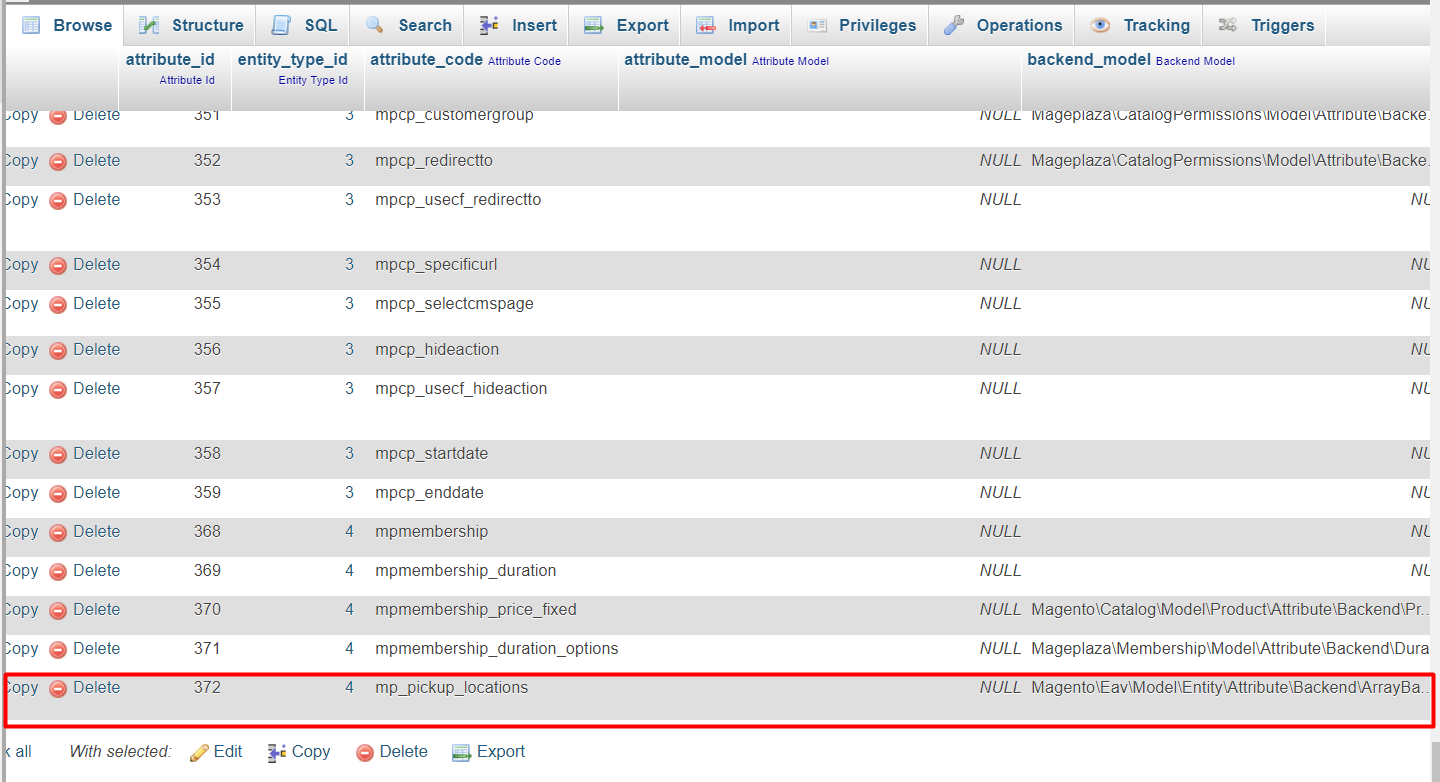Viewport: 1440px width, 782px height.
Task: Click Delete icon for attribute 372 row
Action: point(58,688)
